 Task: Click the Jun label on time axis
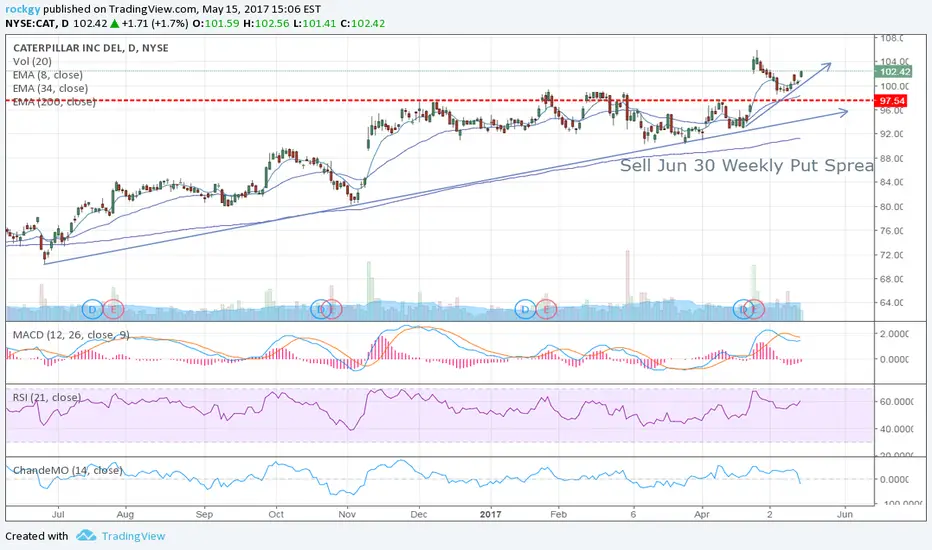[845, 514]
